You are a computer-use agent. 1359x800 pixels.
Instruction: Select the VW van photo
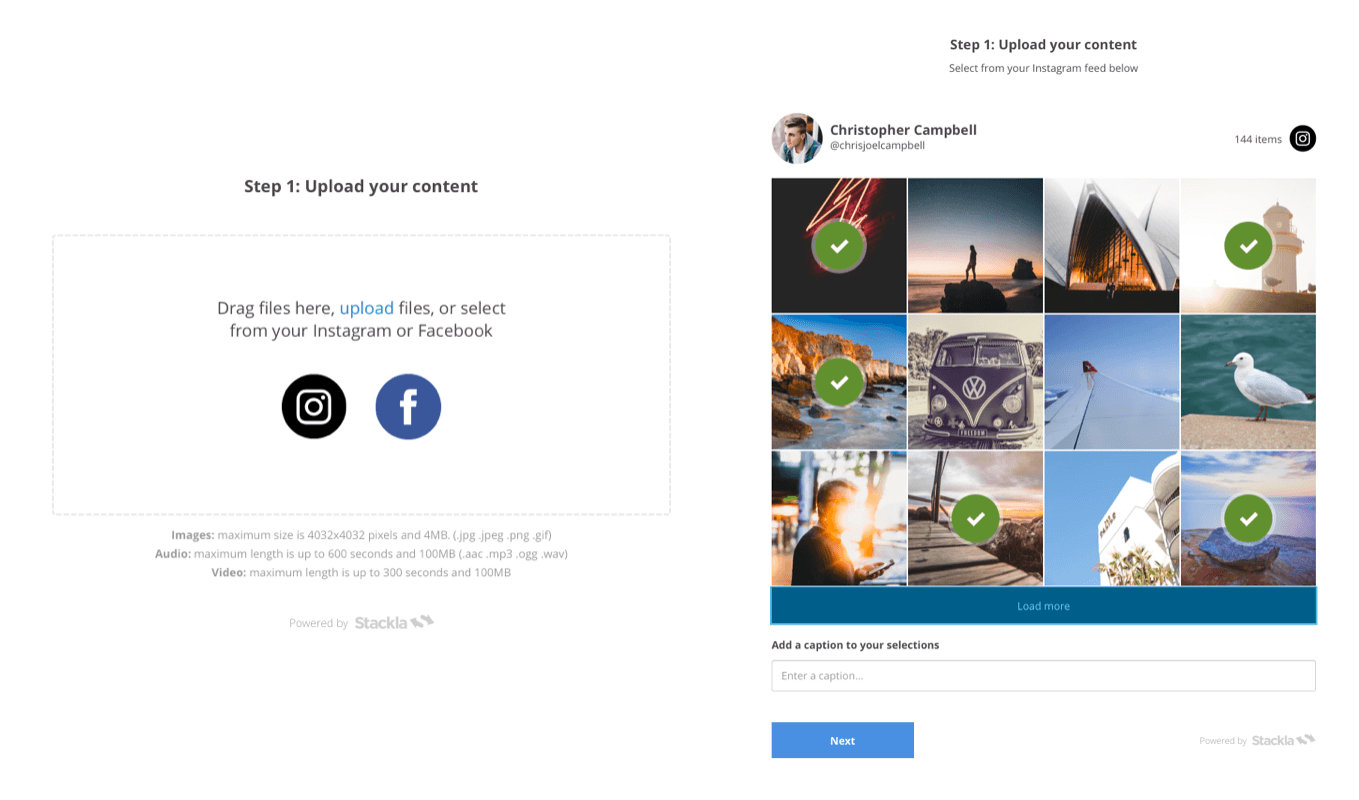pos(975,382)
